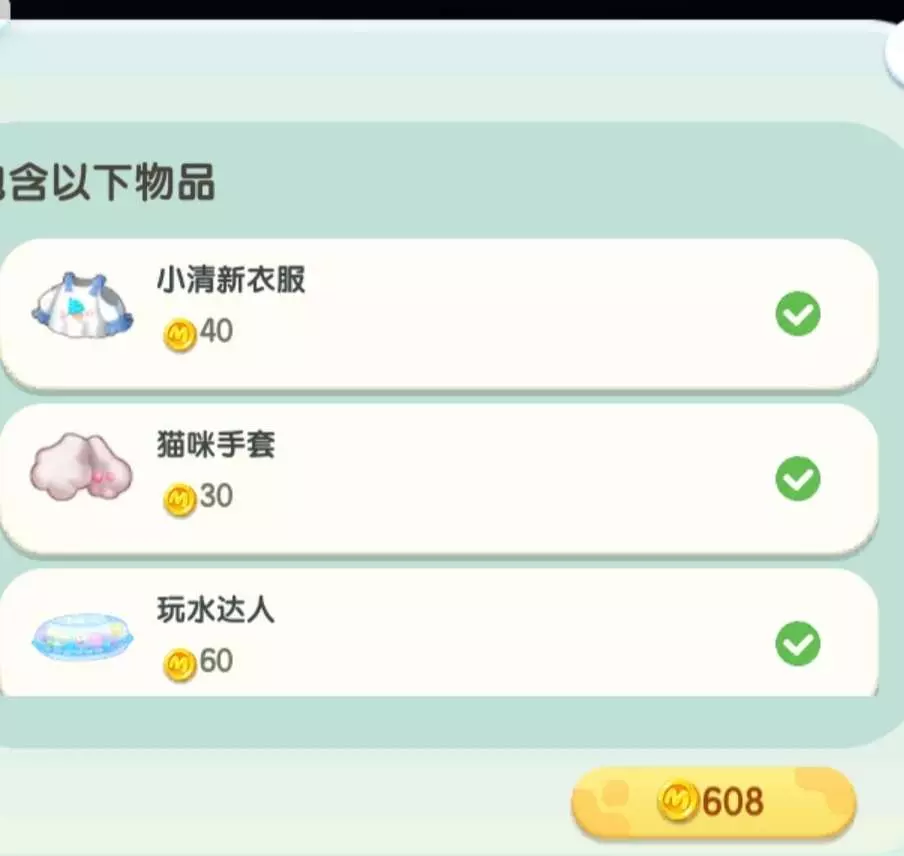The height and width of the screenshot is (856, 904).
Task: Click the 包含以下物品 section heading
Action: (x=107, y=182)
